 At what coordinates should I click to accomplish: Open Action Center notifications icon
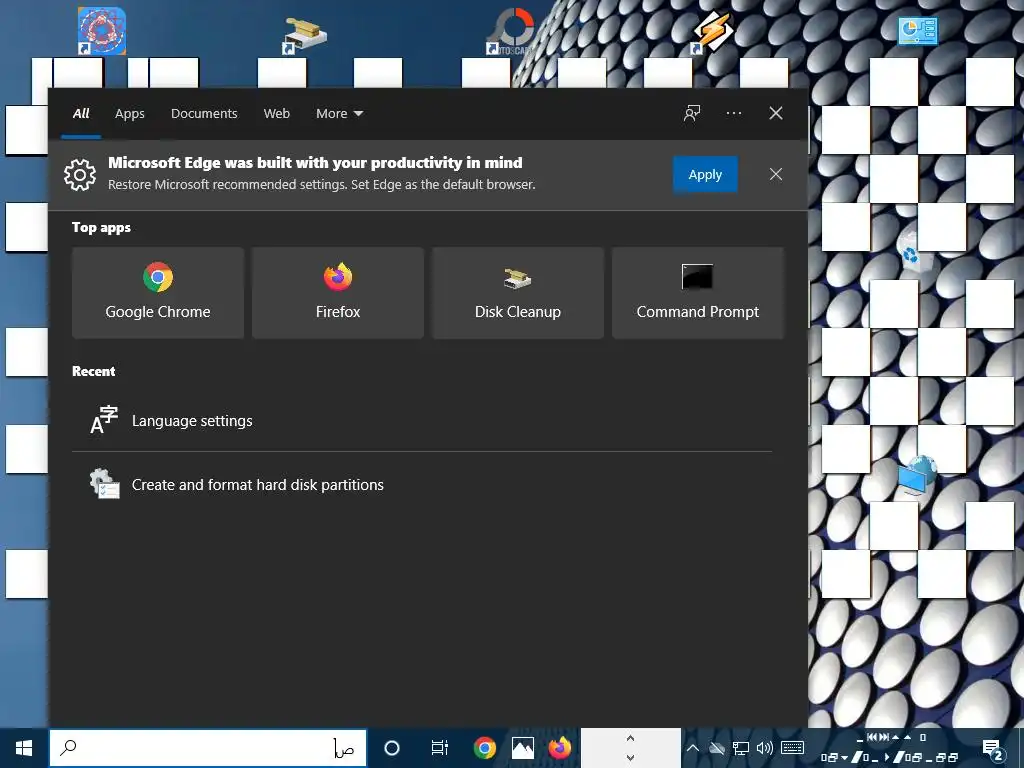click(x=993, y=749)
